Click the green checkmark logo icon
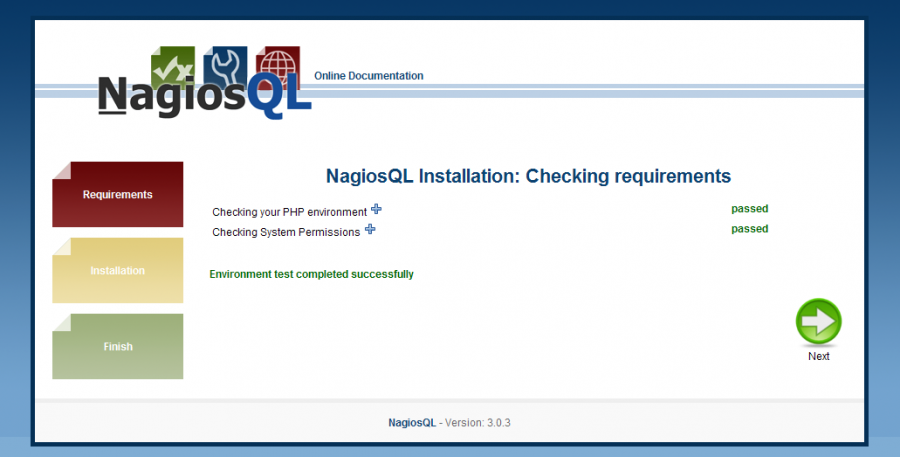 [x=173, y=67]
